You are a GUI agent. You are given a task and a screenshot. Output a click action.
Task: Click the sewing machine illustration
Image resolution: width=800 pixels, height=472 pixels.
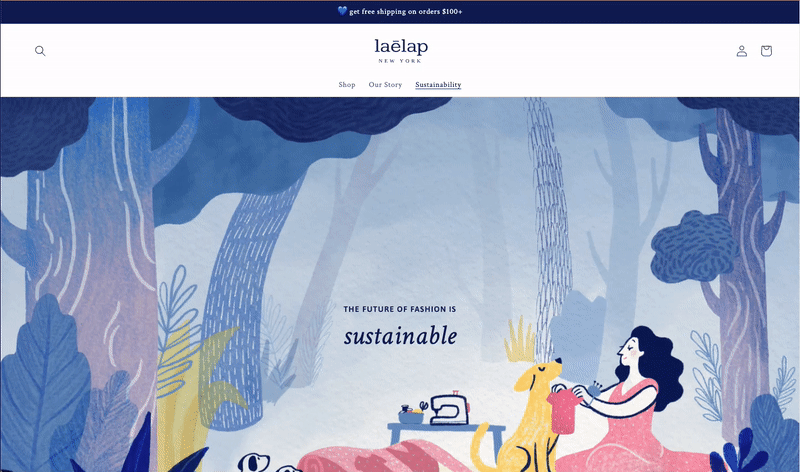449,408
